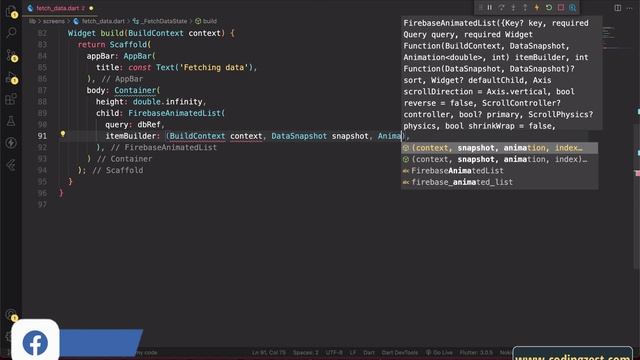Open the Flutter sidebar view

[11, 165]
